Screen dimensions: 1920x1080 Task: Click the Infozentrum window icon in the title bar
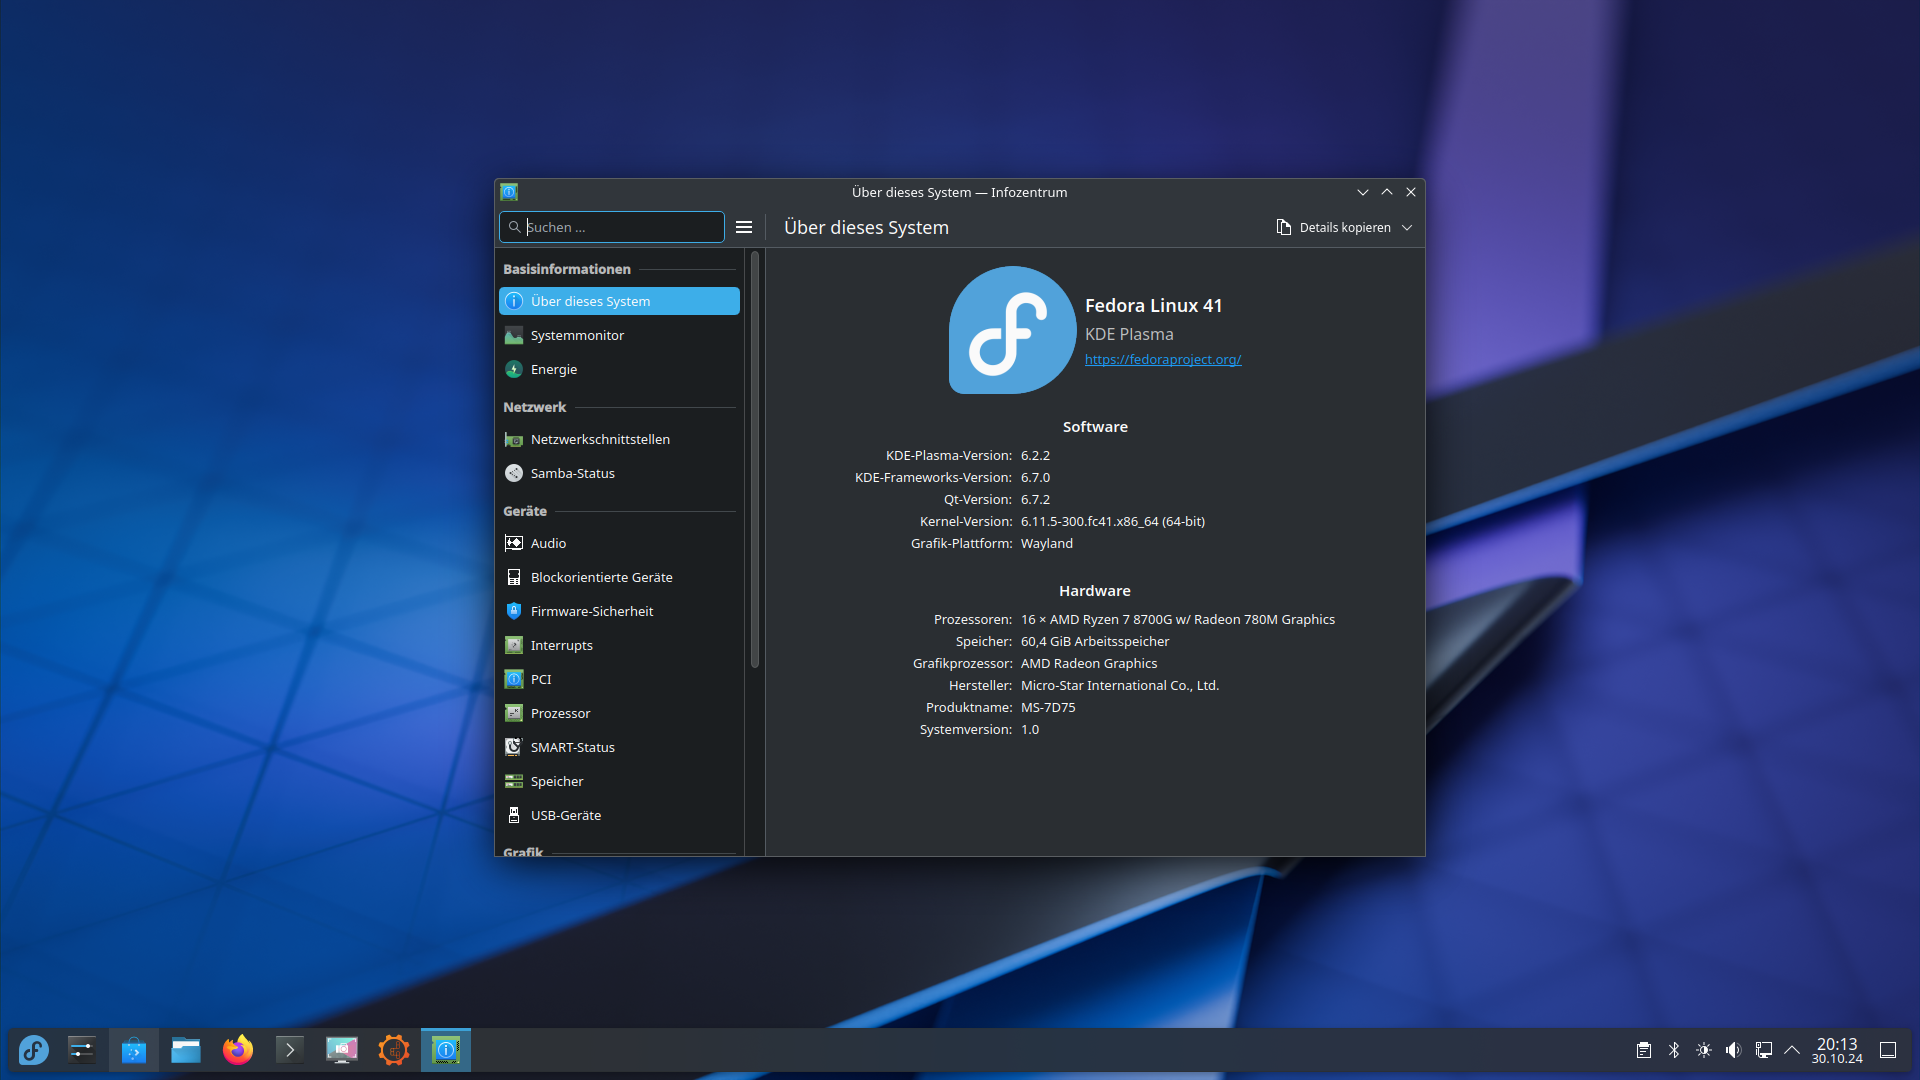[509, 192]
